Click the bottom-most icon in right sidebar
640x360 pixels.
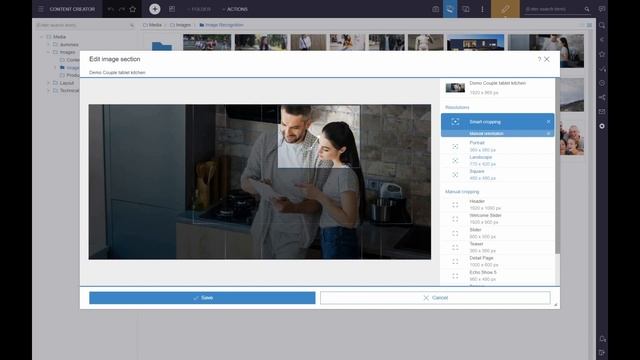(602, 353)
